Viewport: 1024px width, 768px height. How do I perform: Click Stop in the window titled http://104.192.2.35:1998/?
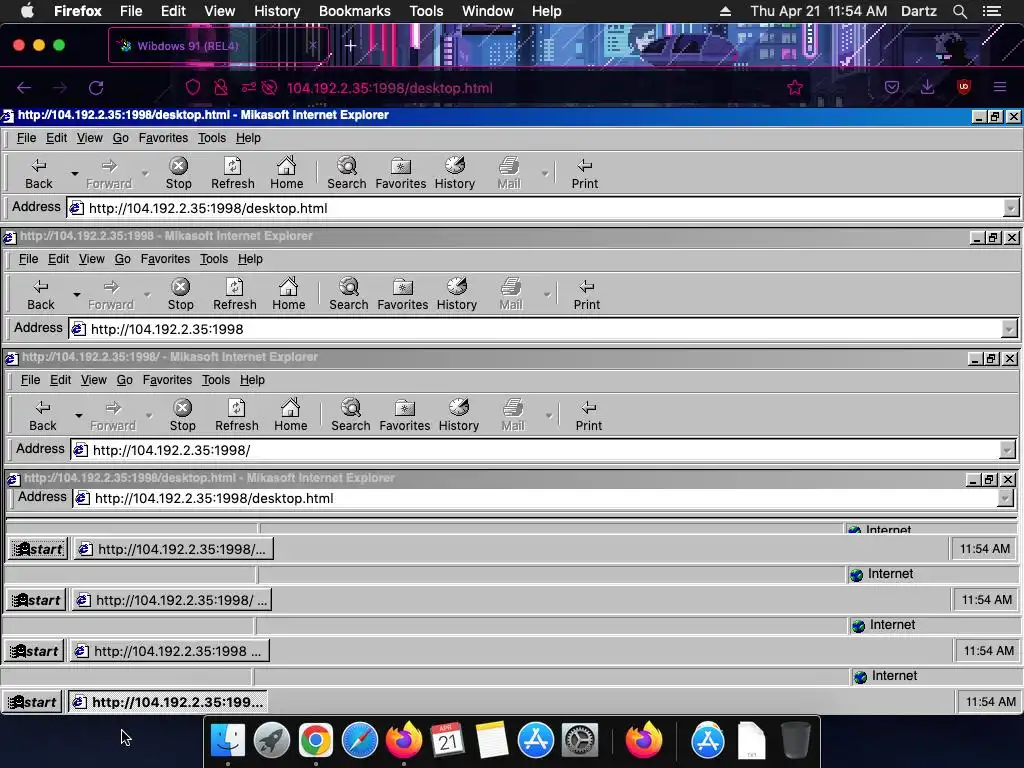click(182, 415)
